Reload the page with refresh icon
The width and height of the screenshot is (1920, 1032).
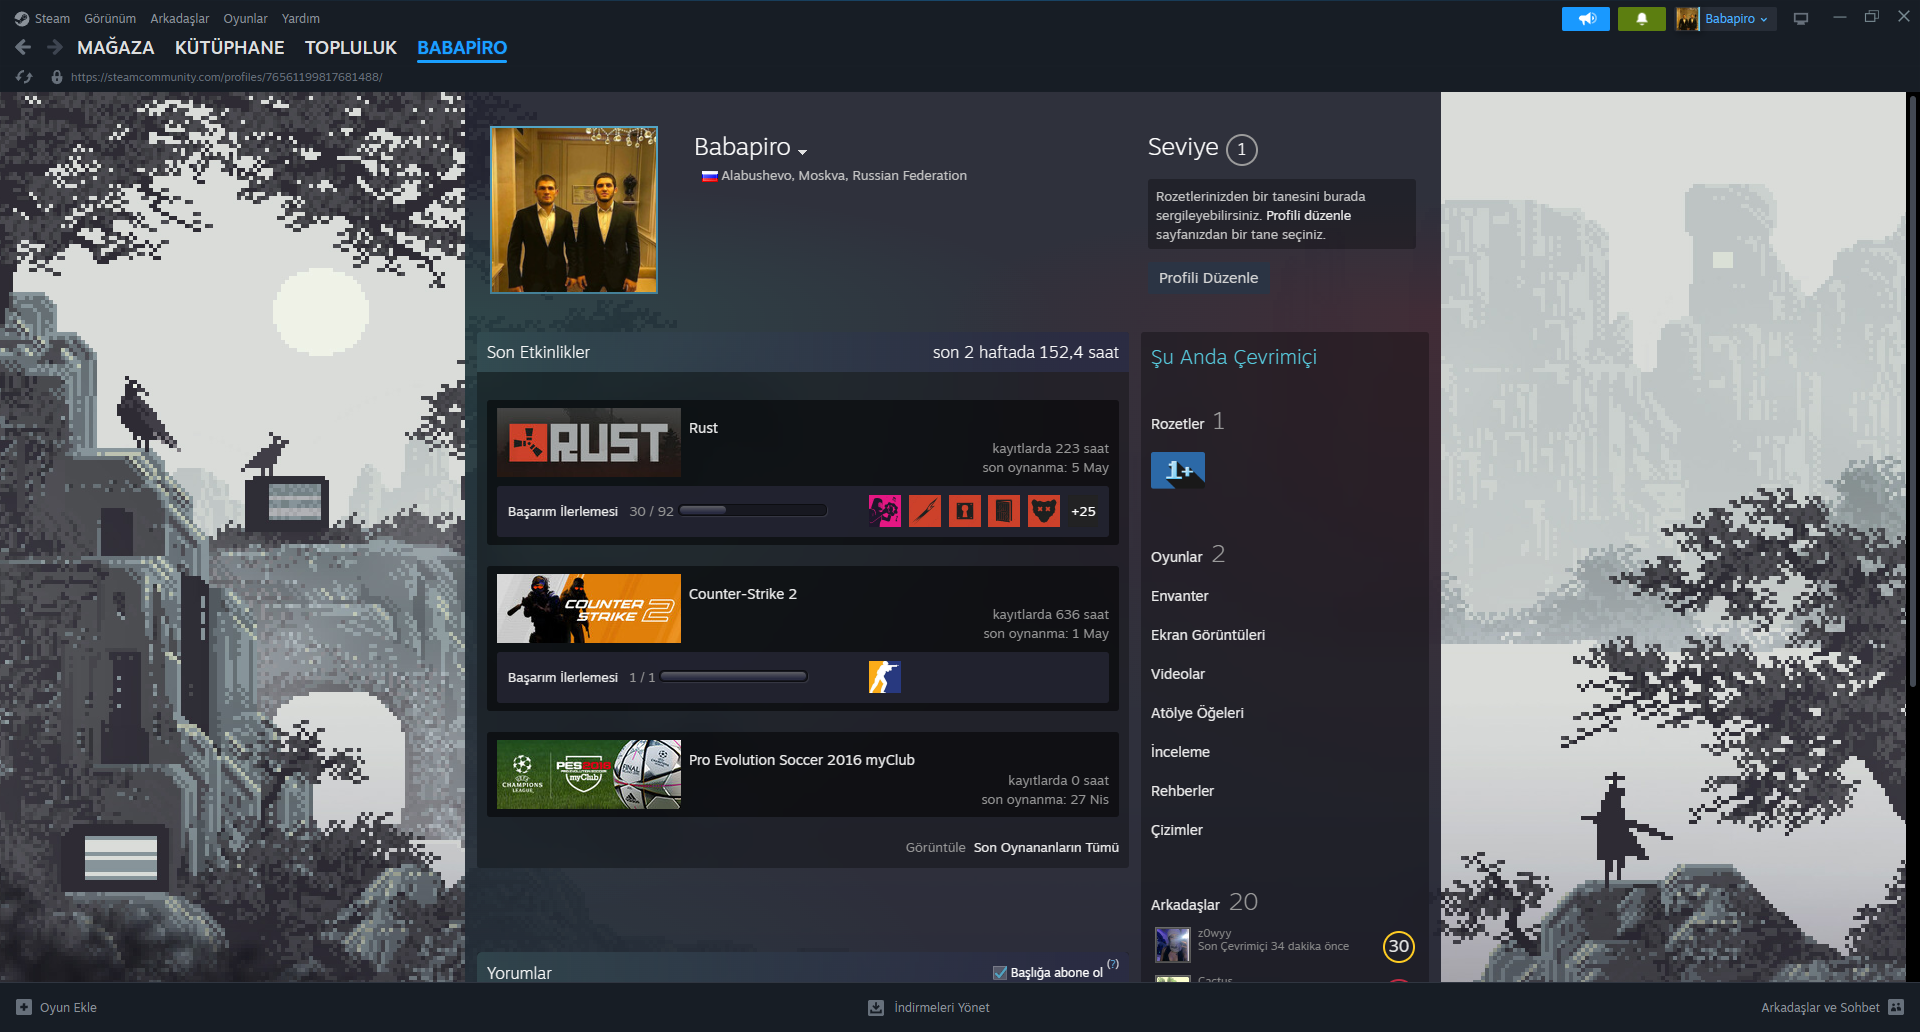(24, 76)
